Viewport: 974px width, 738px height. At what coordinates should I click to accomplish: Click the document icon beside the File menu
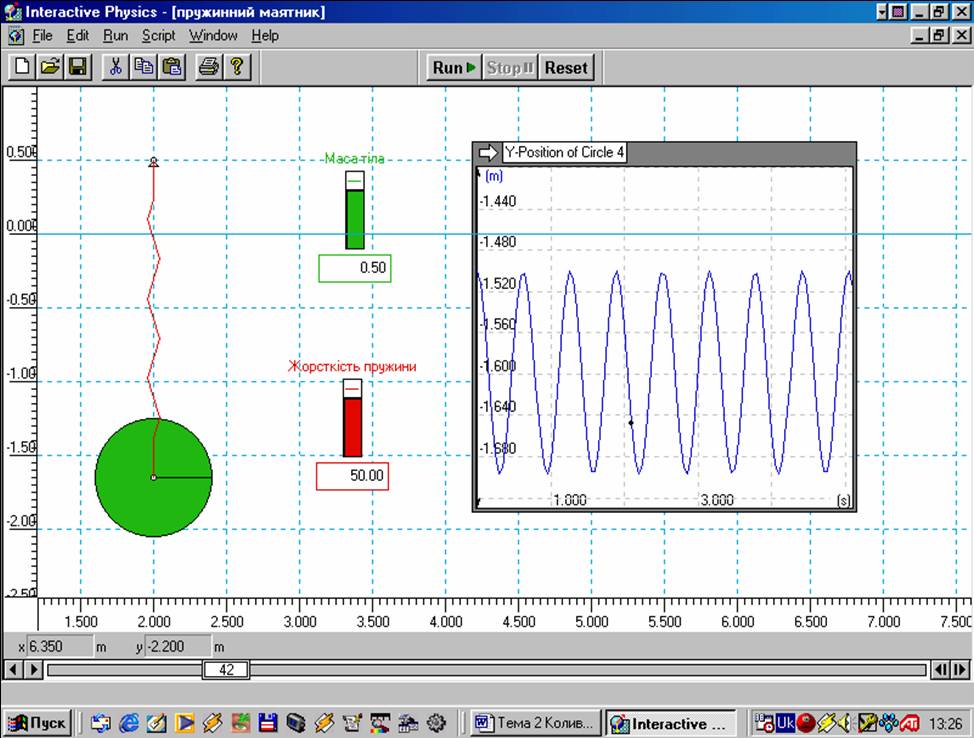coord(16,36)
